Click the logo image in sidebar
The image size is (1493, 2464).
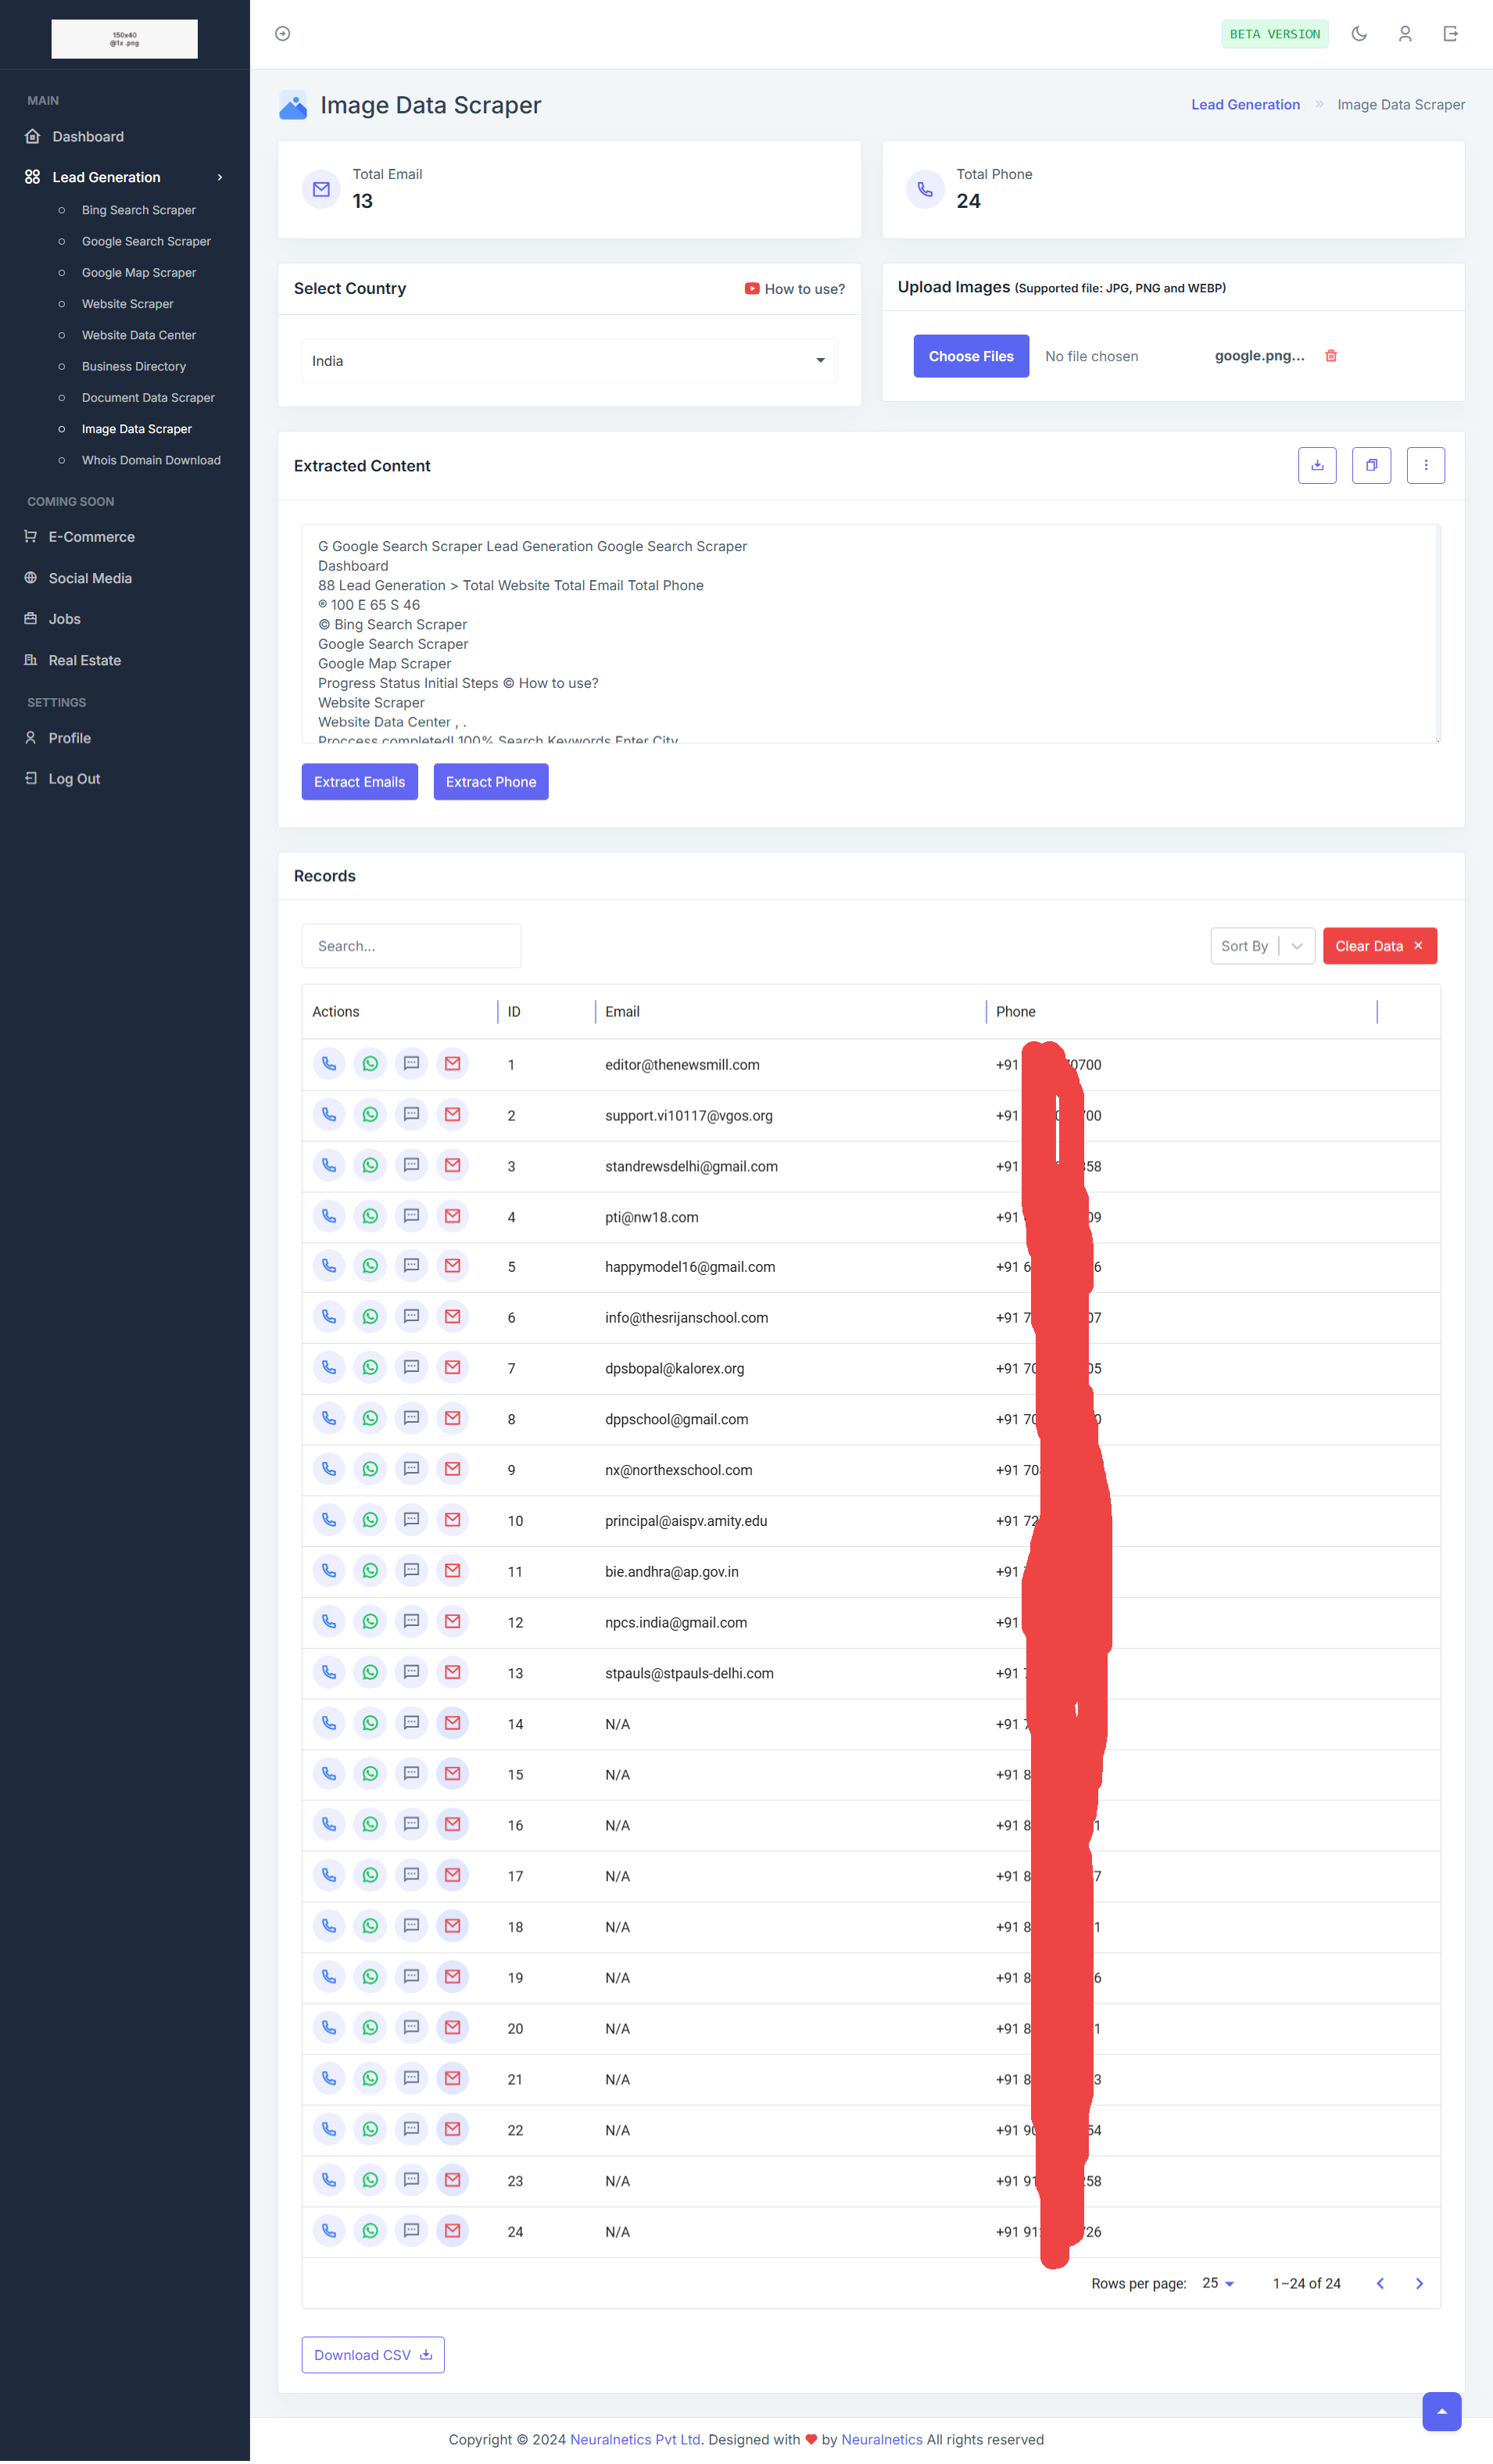[x=125, y=39]
